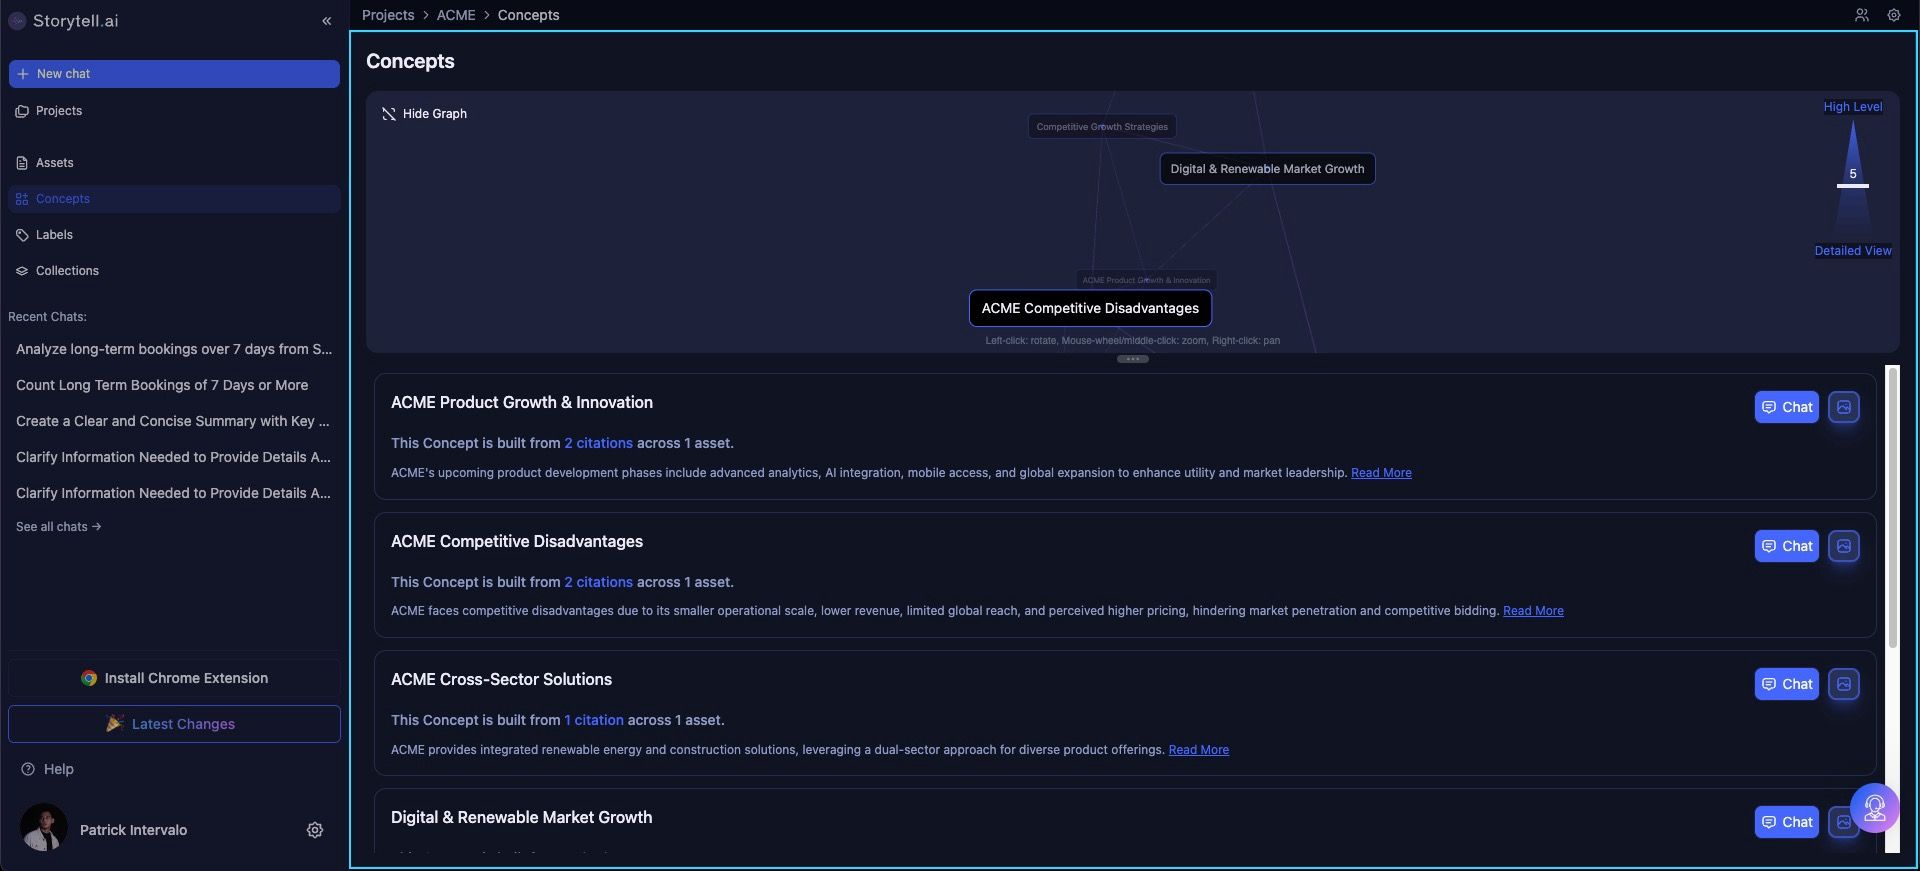This screenshot has width=1920, height=871.
Task: Click the image icon for ACME Cross-Sector Solutions
Action: [x=1844, y=684]
